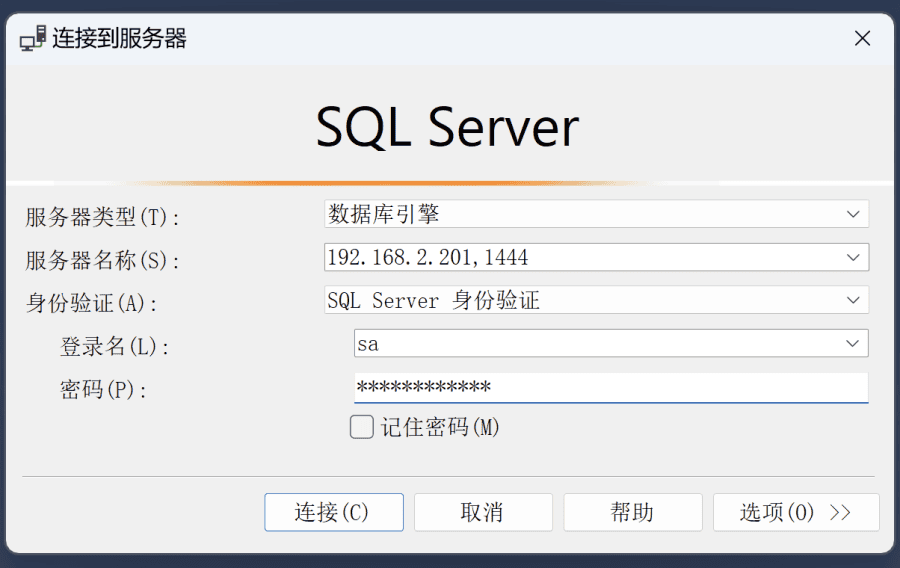Select the 数据库引擎 server type combo box
The height and width of the screenshot is (568, 900).
tap(596, 214)
